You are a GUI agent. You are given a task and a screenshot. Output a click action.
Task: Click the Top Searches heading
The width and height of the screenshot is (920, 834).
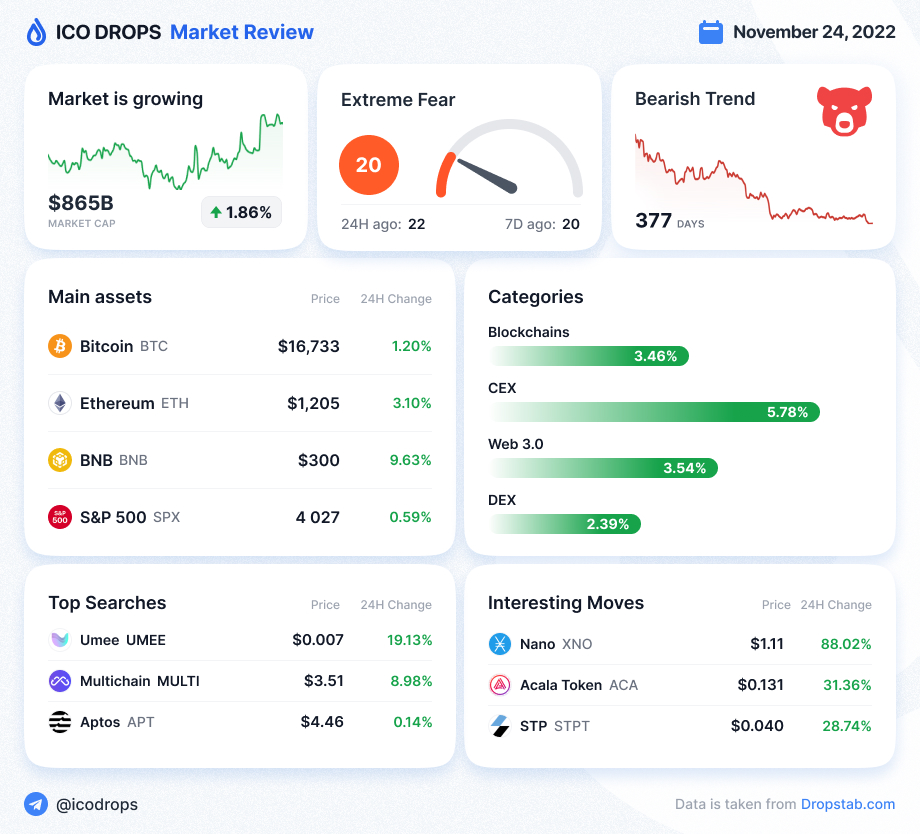[x=107, y=603]
